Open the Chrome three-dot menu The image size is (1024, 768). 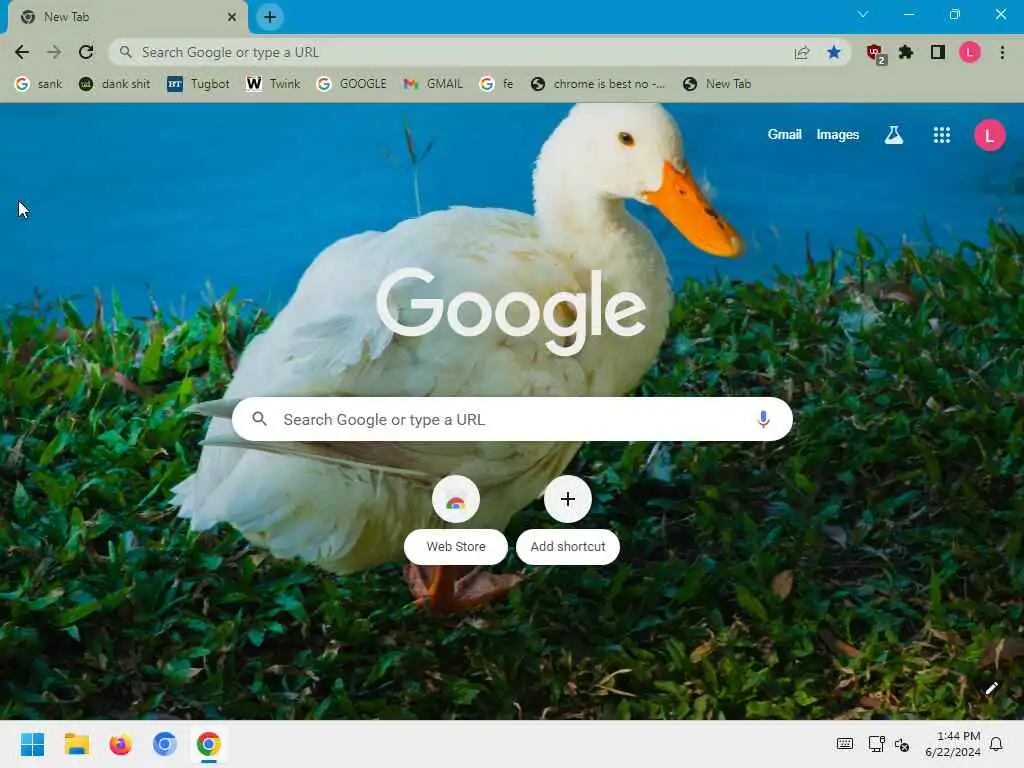1002,52
